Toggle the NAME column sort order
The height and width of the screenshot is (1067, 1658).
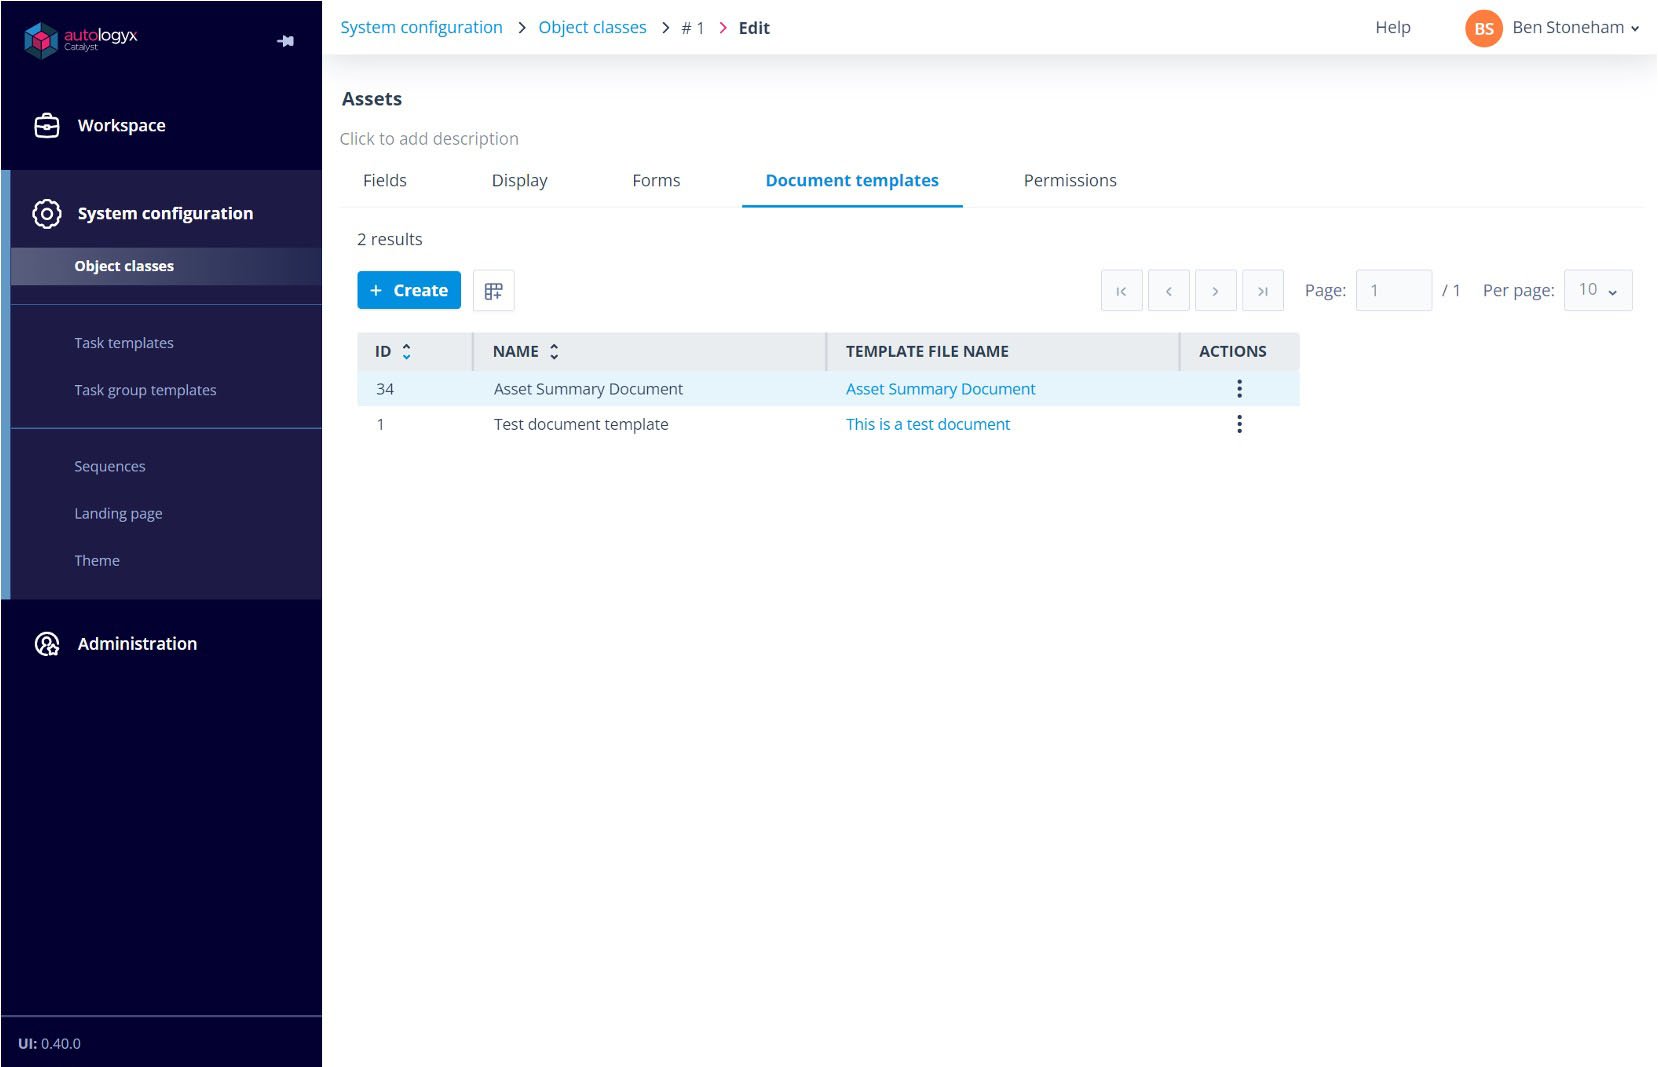554,351
